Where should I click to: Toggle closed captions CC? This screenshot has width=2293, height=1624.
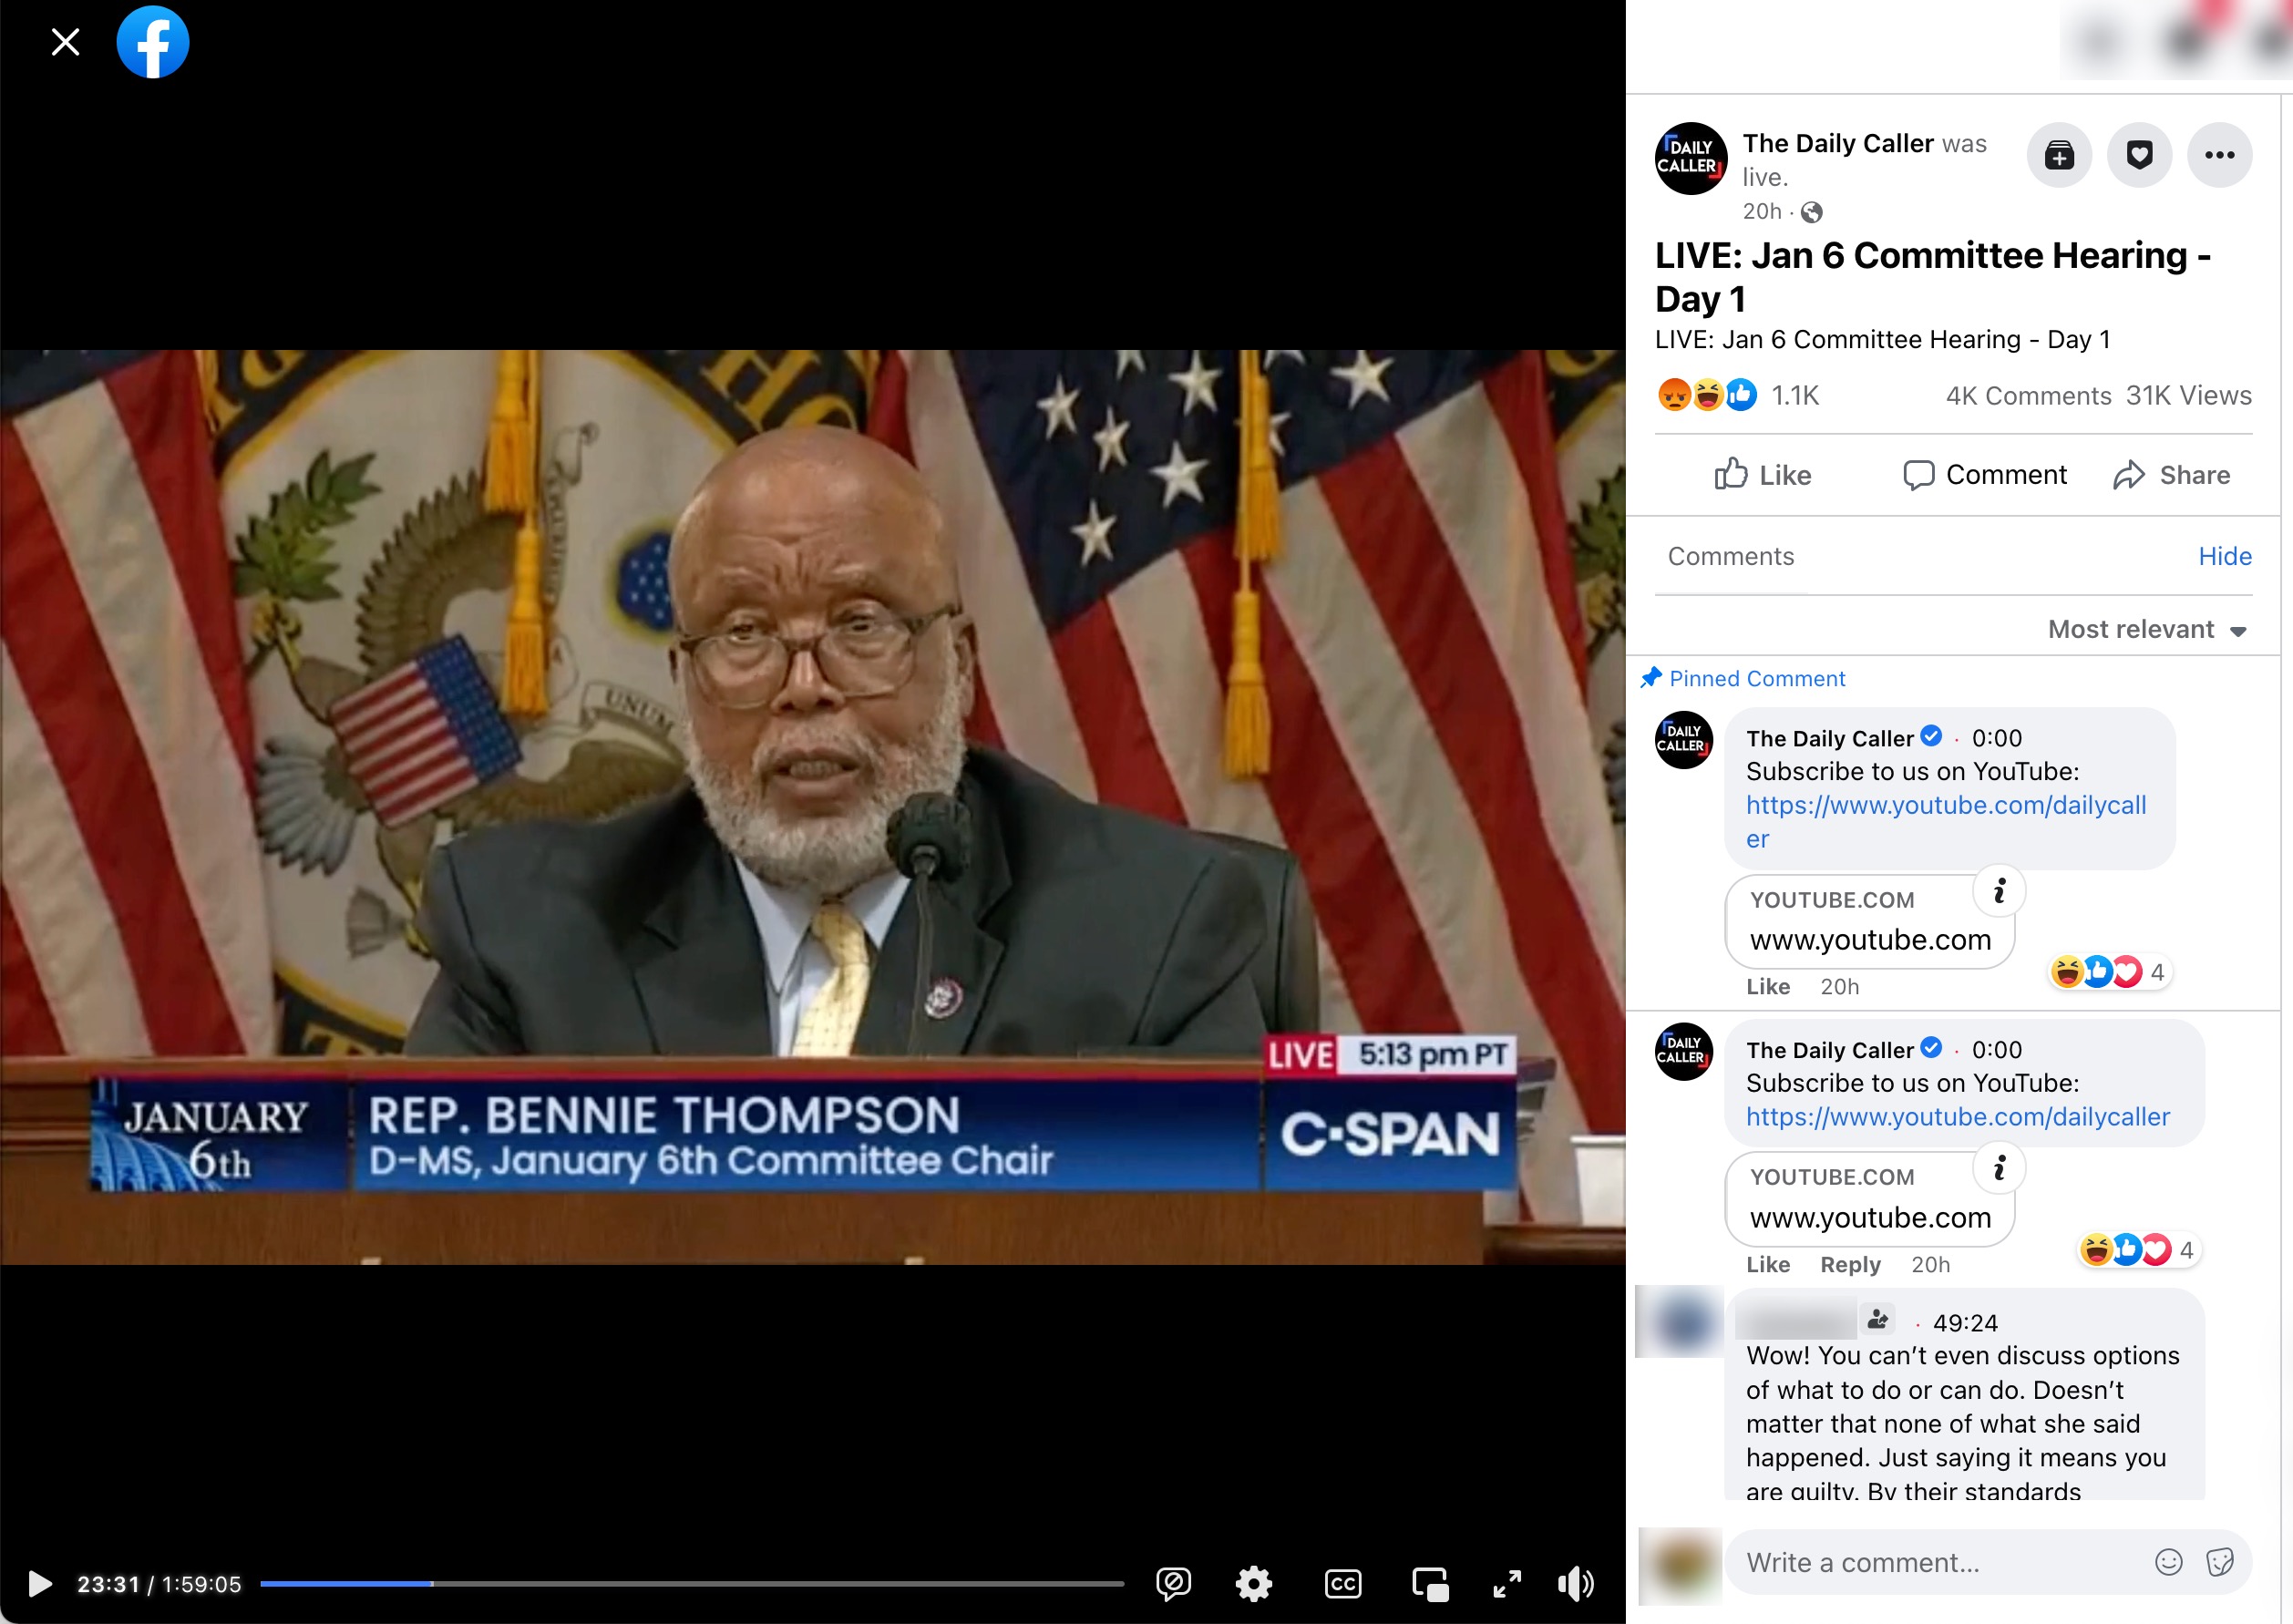click(1342, 1583)
